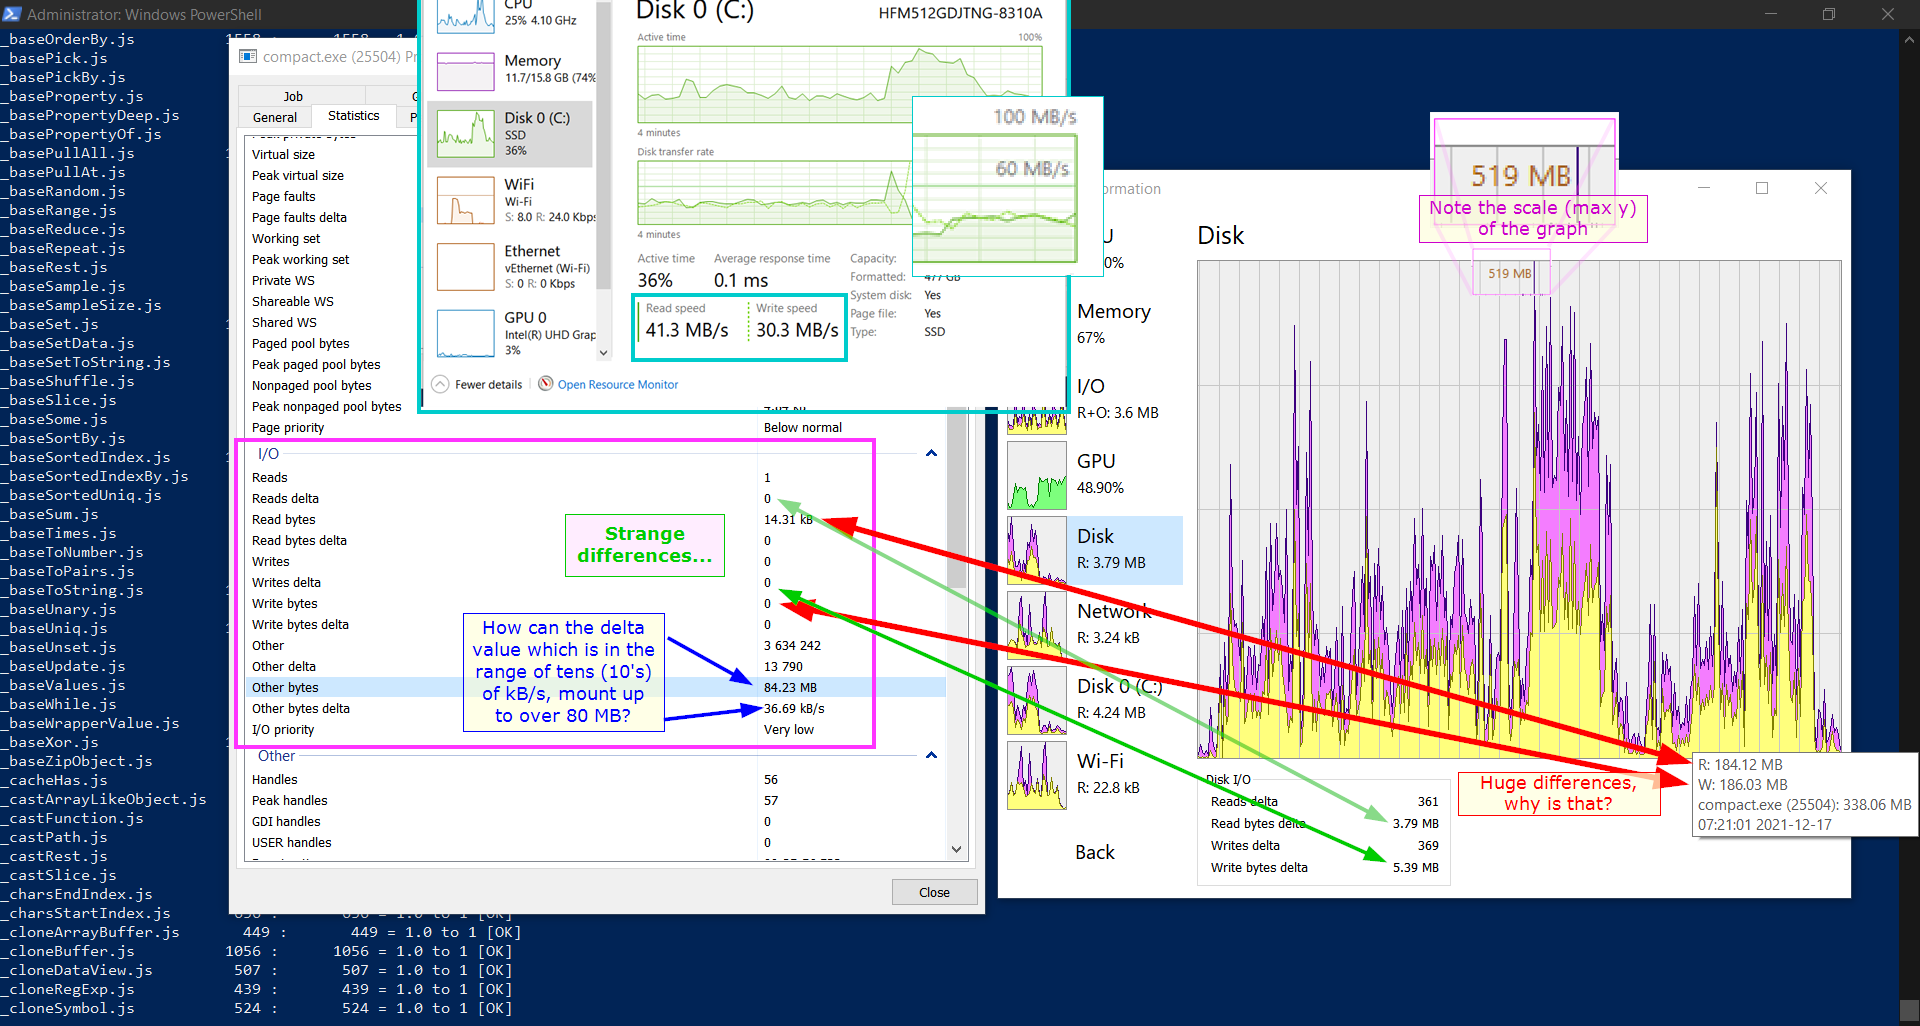
Task: Select the USER handles row
Action: coord(595,842)
